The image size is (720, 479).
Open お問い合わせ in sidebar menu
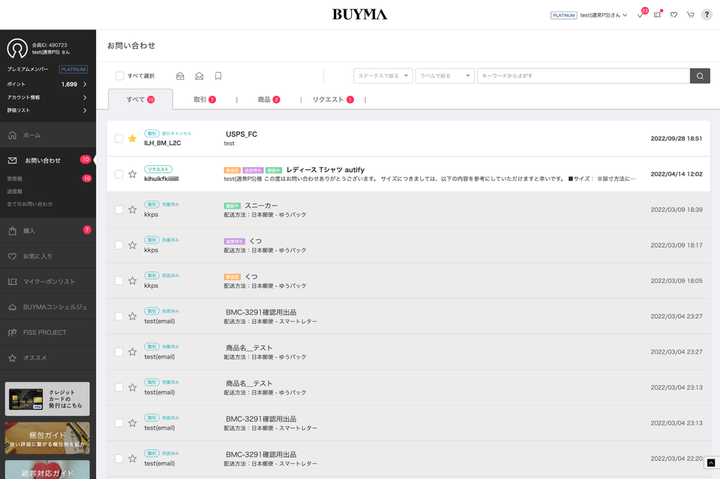point(48,160)
